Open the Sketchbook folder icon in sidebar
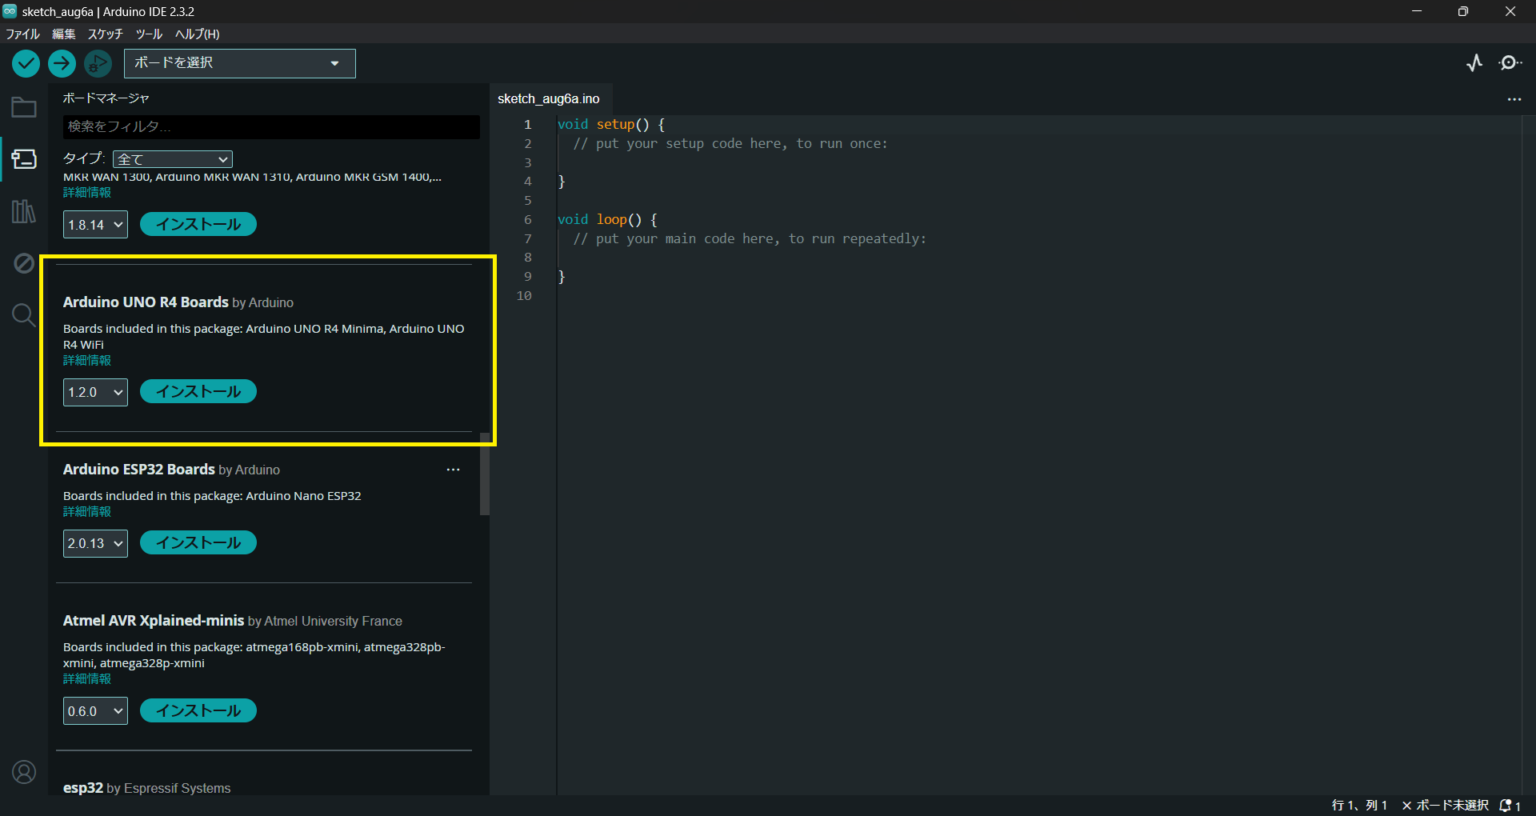1536x816 pixels. [24, 107]
